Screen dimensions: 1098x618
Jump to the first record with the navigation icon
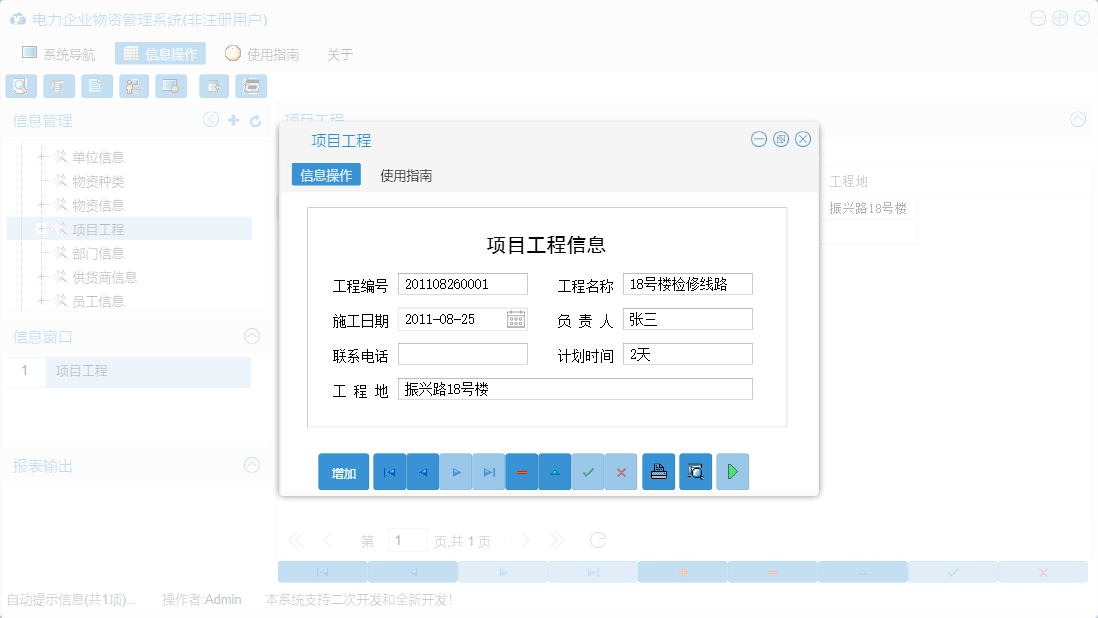[x=389, y=471]
